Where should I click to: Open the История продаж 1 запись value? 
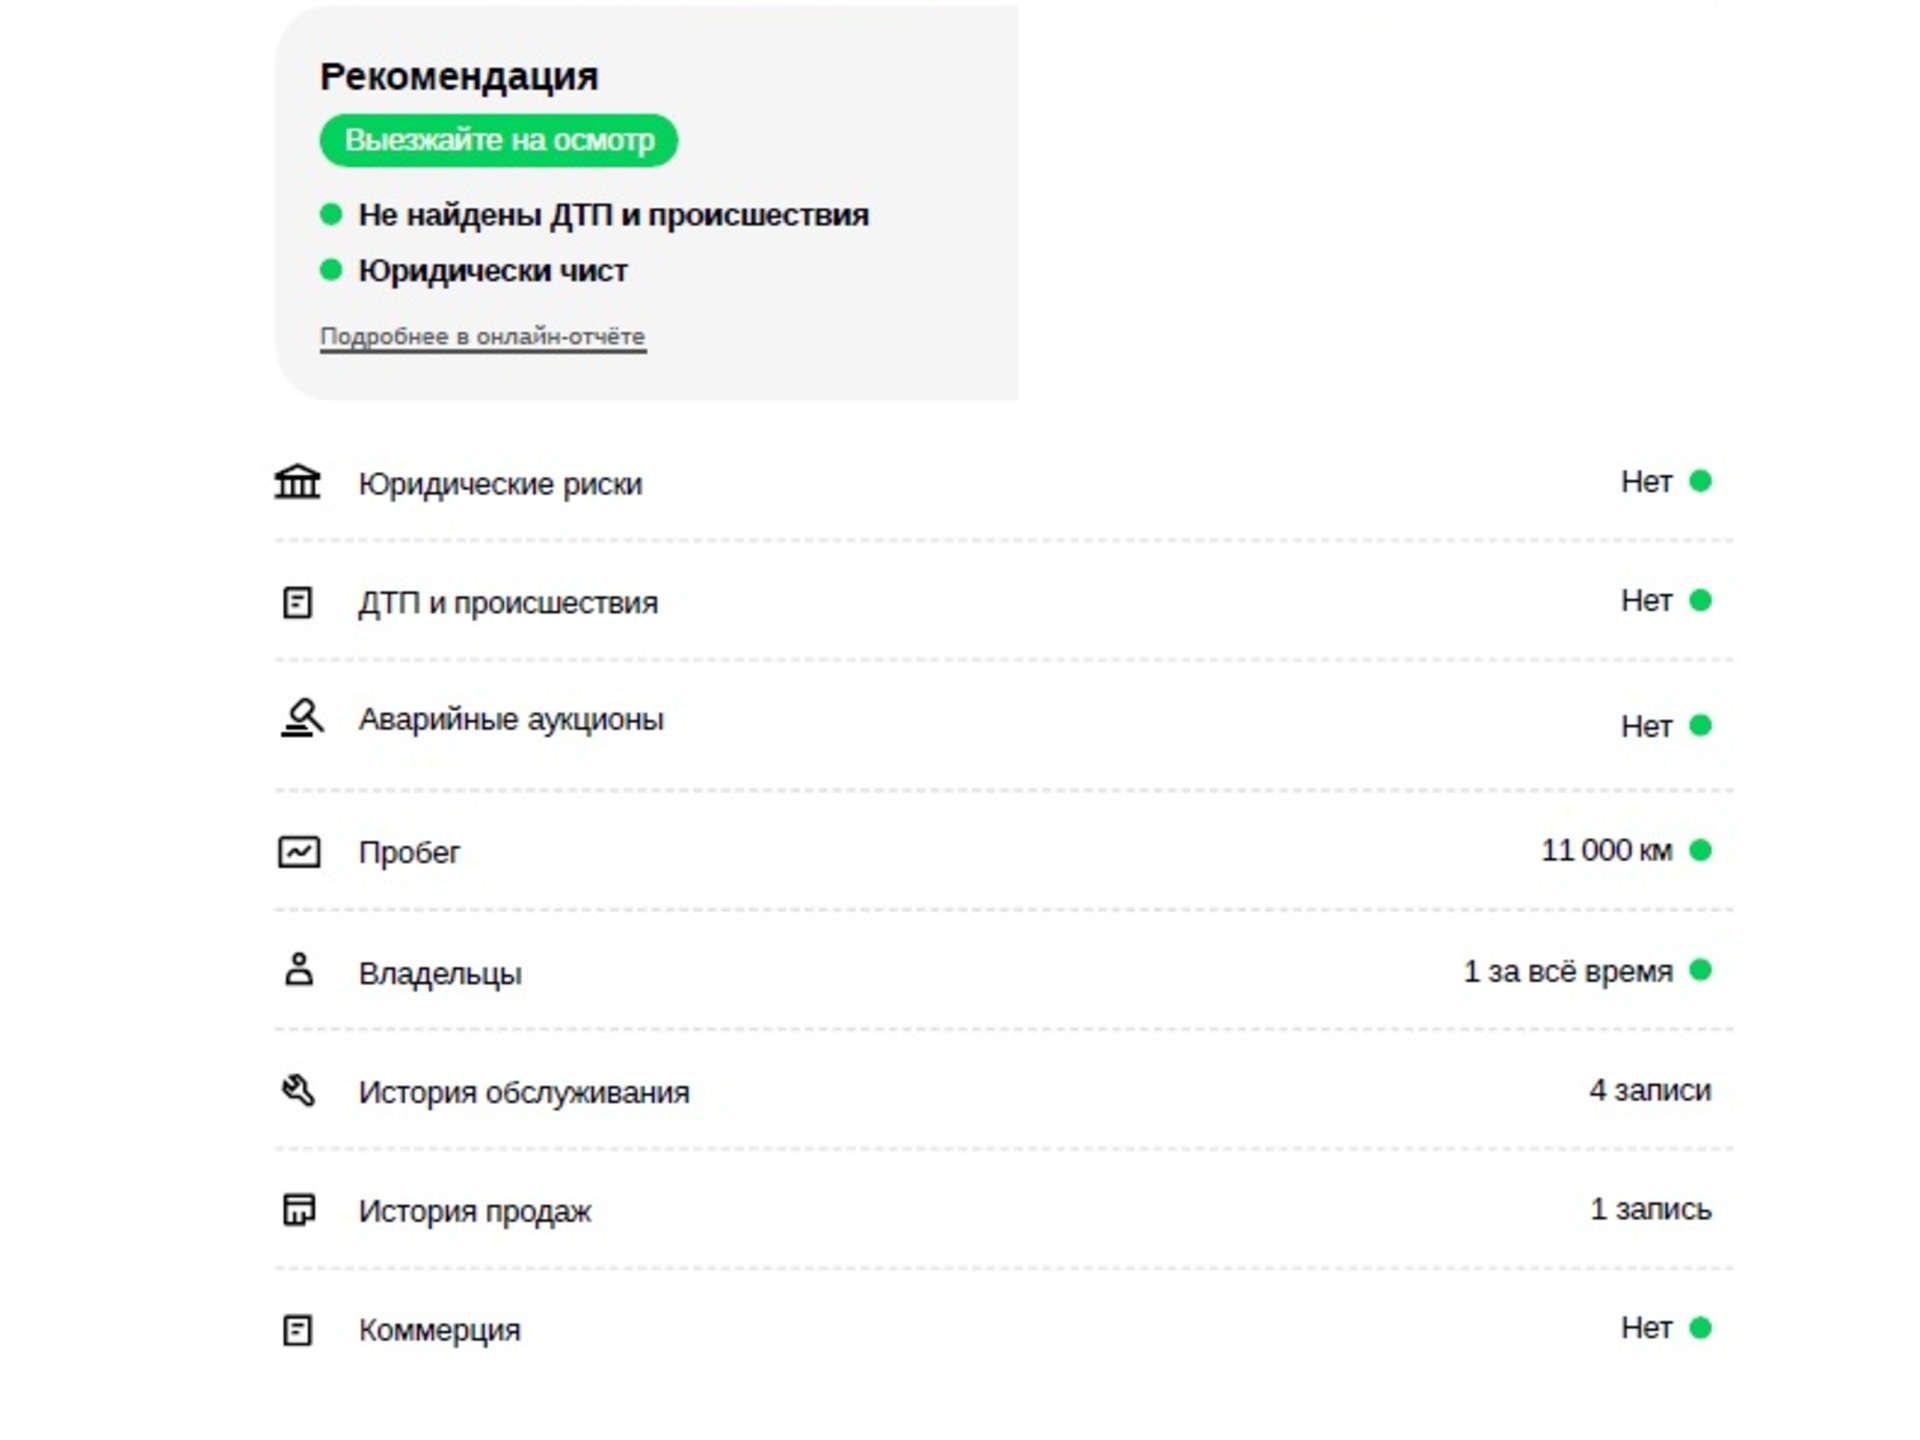[1651, 1209]
